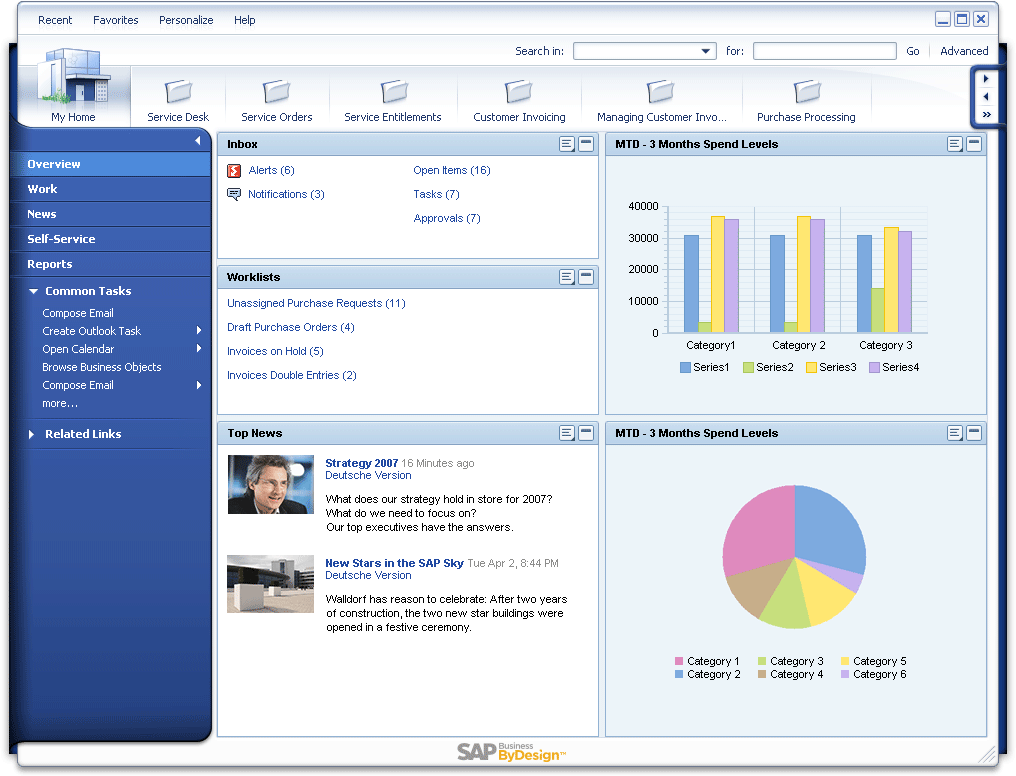Select Self-Service in the navigation

[110, 239]
